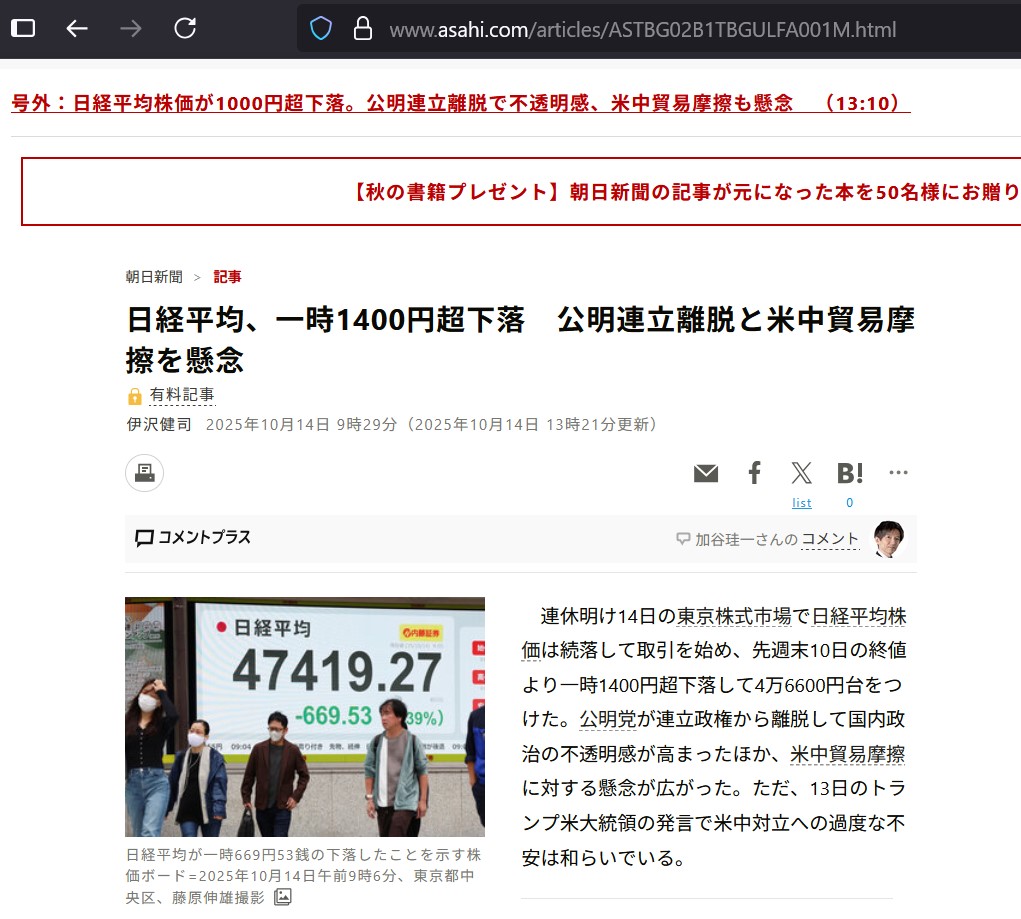This screenshot has height=919, width=1021.
Task: Print the article using printer icon
Action: coord(144,473)
